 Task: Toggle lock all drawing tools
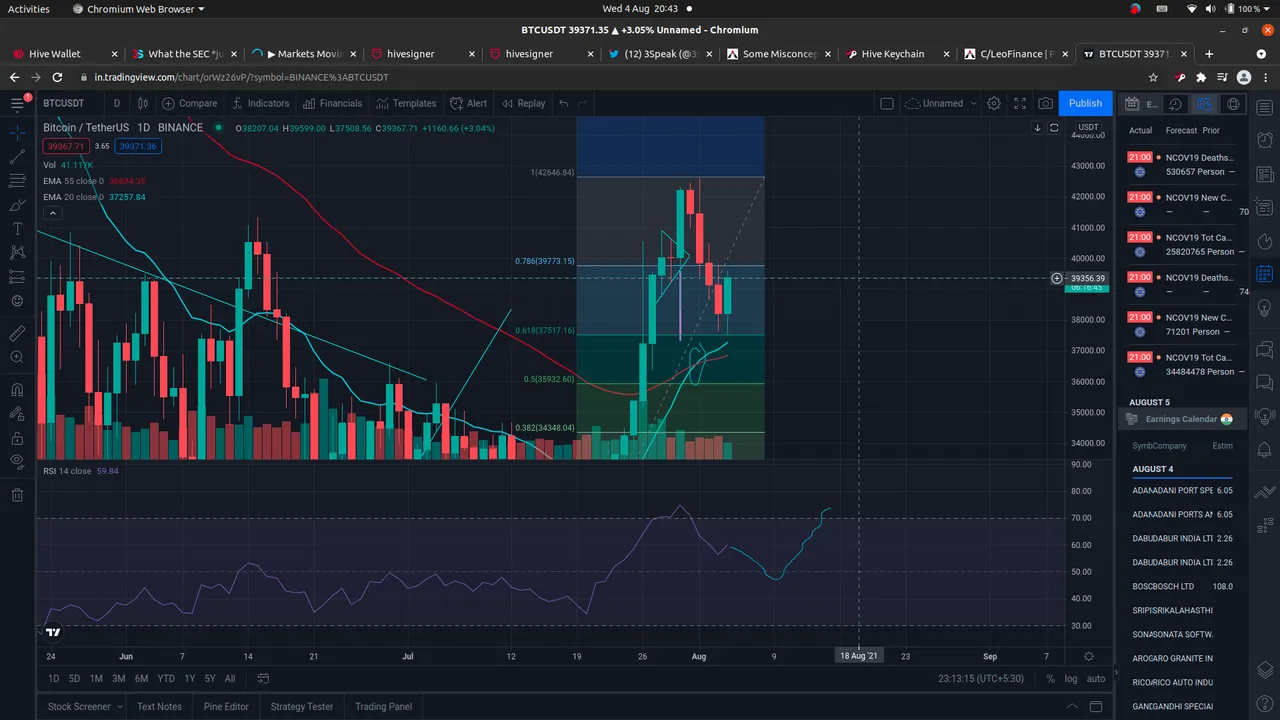(17, 438)
